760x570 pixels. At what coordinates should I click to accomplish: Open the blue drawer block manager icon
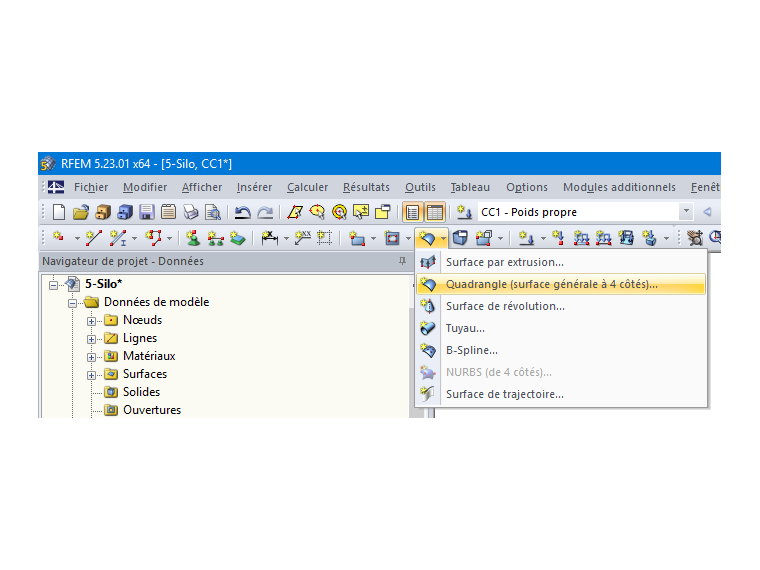[125, 212]
